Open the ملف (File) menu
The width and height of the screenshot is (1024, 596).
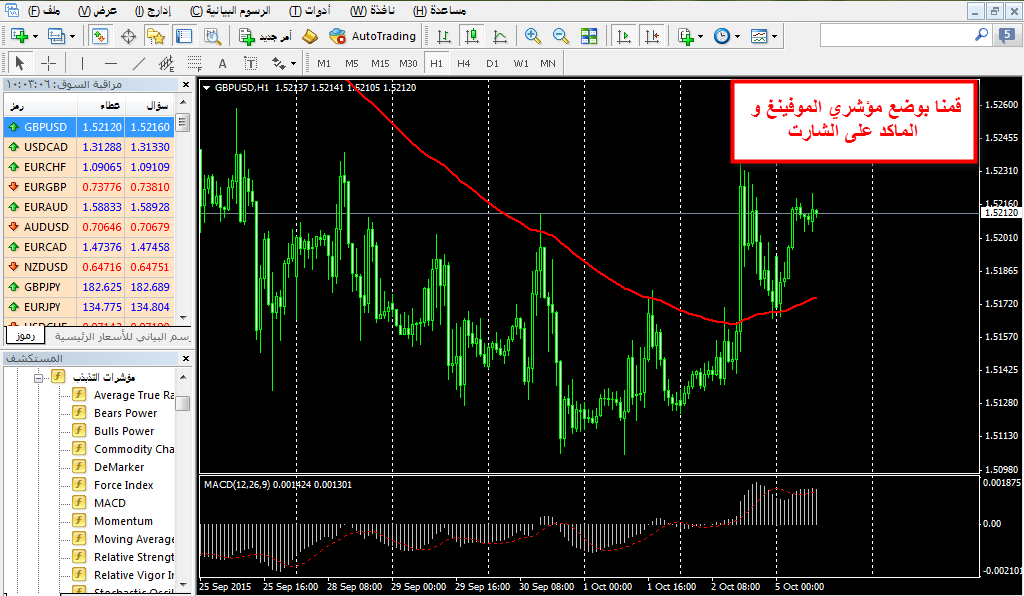(44, 10)
